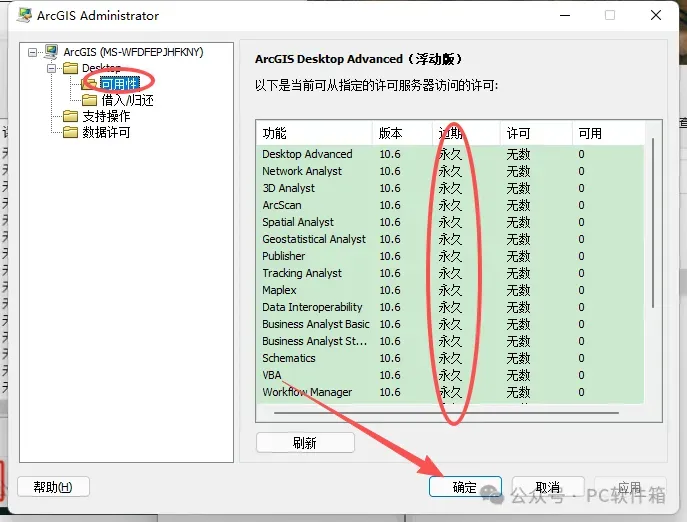This screenshot has height=522, width=687.
Task: Select the VBA row
Action: point(450,375)
